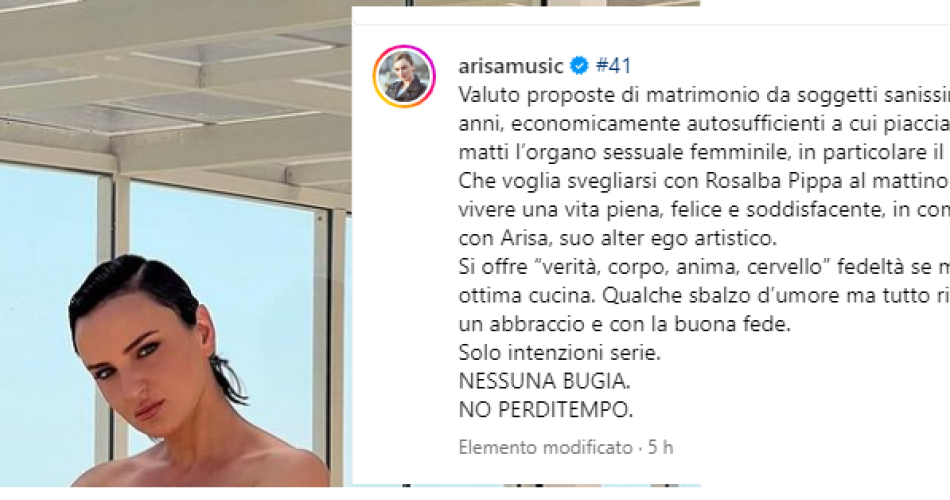The height and width of the screenshot is (500, 950).
Task: Open the #41 hashtag link
Action: [x=613, y=65]
